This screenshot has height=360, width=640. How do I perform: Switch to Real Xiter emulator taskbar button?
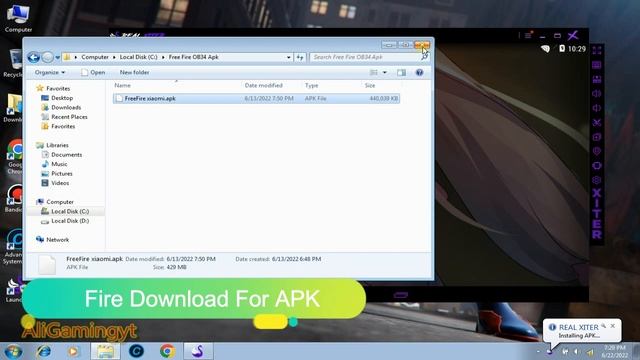pos(198,351)
